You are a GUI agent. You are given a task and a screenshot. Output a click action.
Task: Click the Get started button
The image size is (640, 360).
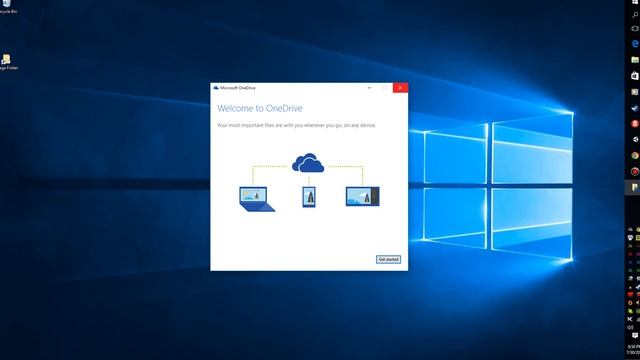(x=388, y=260)
